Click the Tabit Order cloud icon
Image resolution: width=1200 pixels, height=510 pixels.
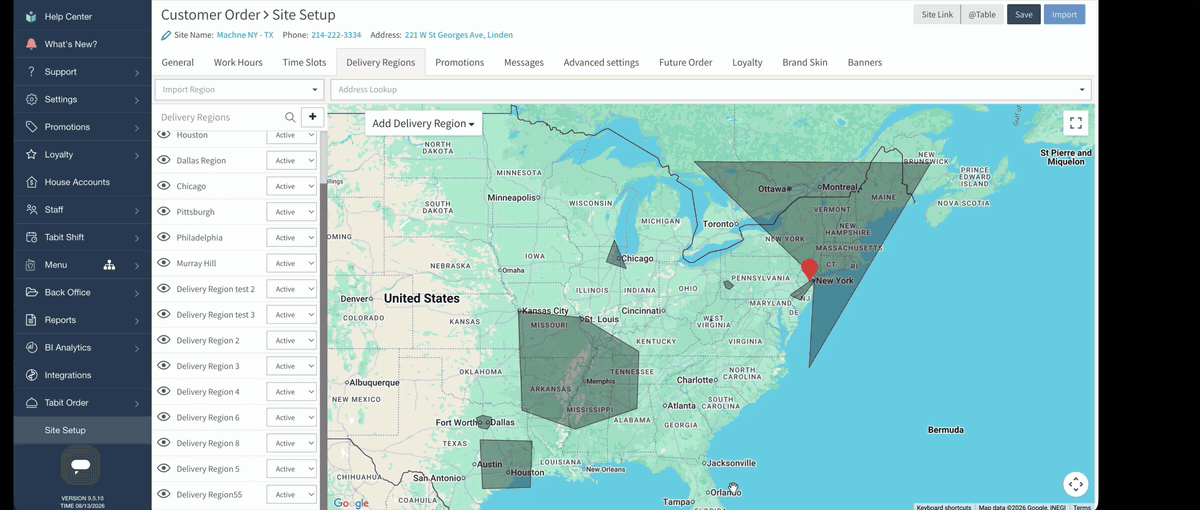[x=32, y=402]
